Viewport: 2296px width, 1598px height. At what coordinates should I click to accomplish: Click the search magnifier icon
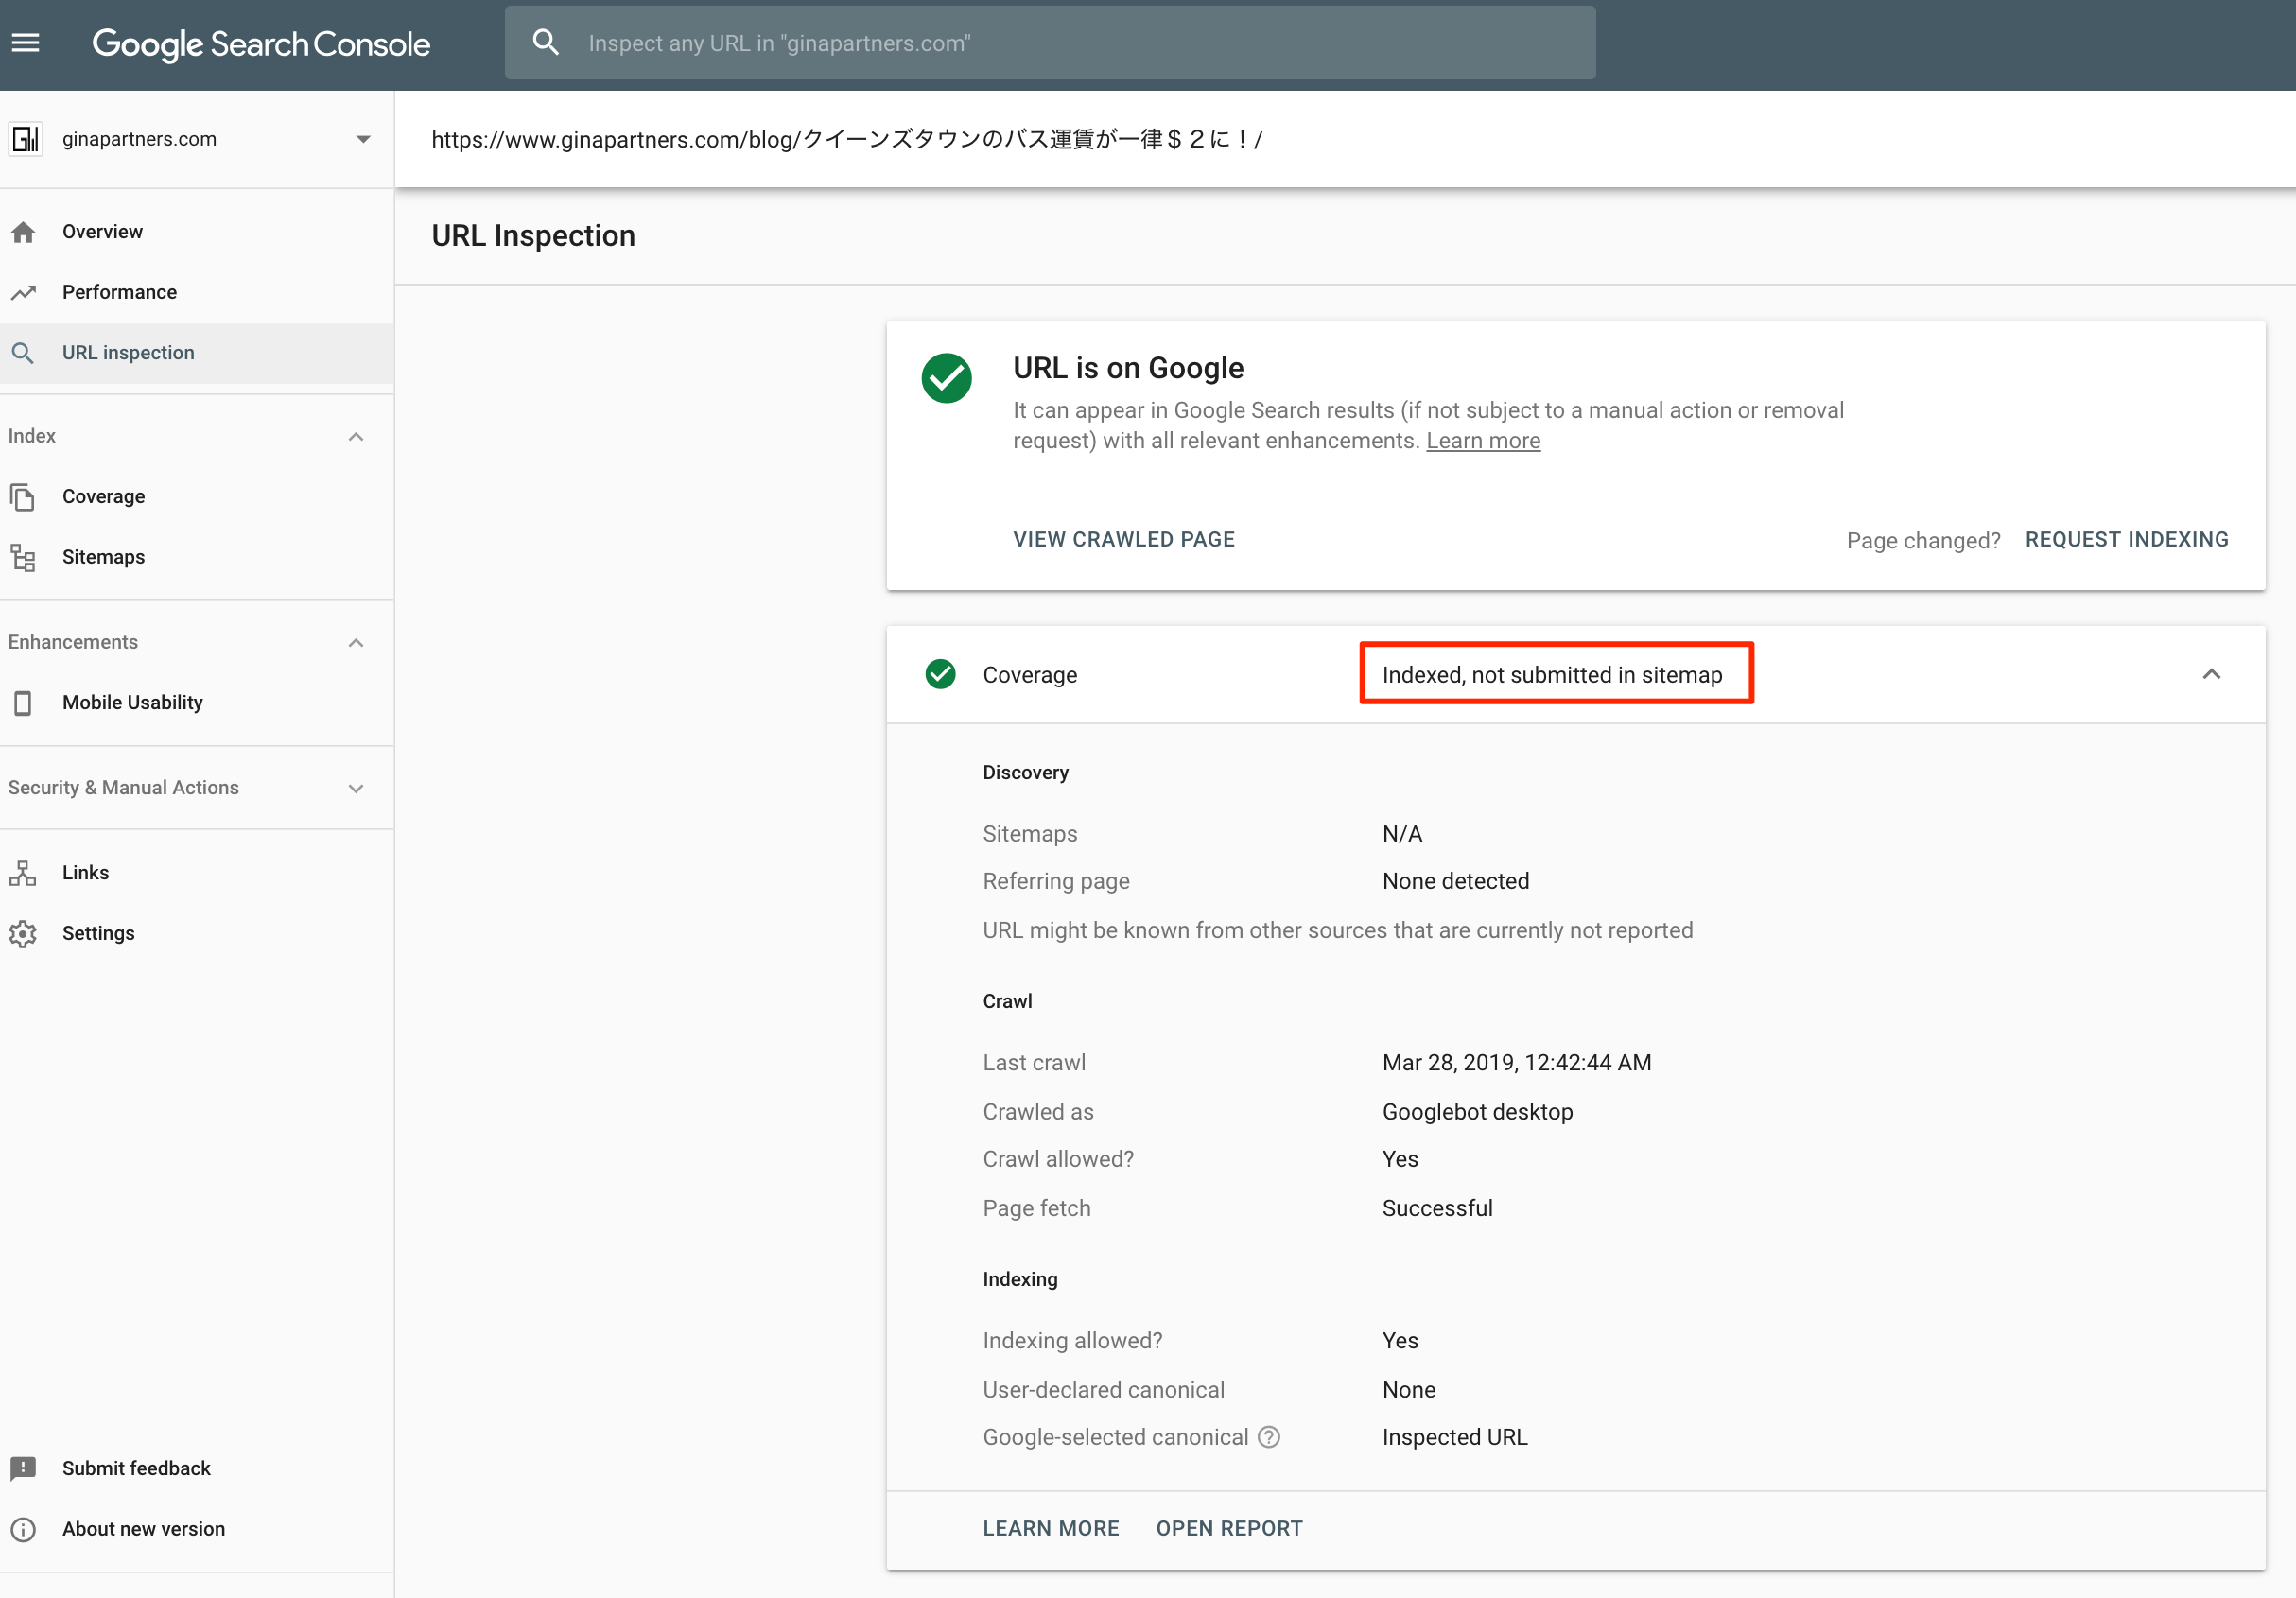point(545,43)
